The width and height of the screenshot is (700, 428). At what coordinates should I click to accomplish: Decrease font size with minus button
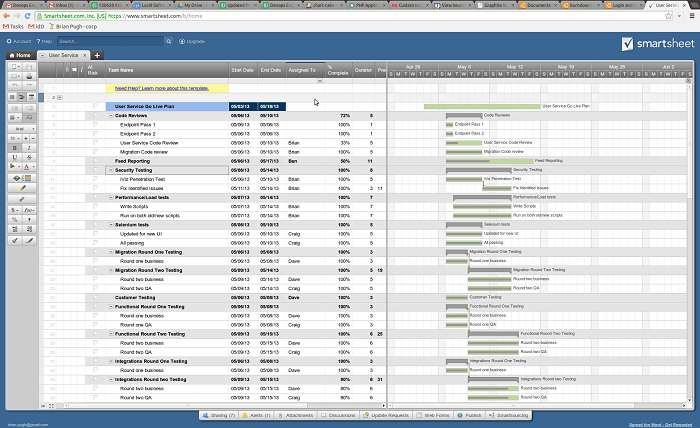coord(33,138)
